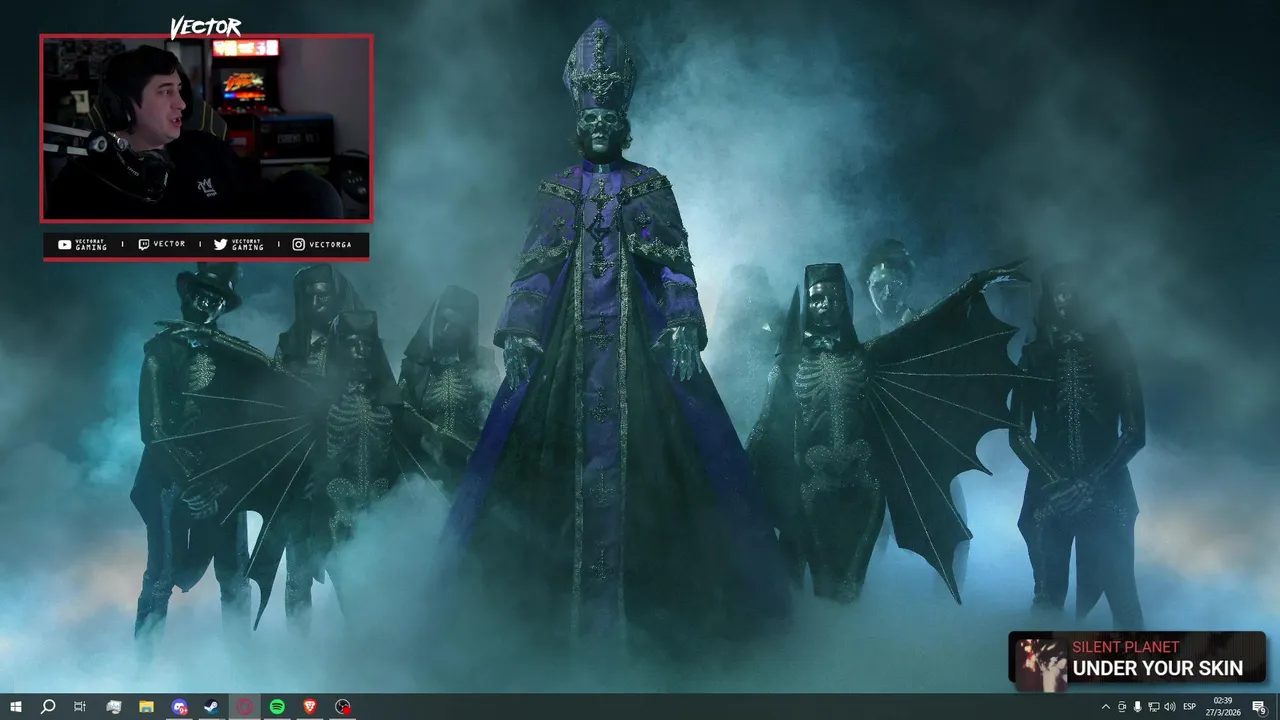Screen dimensions: 1280x720
Task: Open the Windows Start menu
Action: pos(15,707)
